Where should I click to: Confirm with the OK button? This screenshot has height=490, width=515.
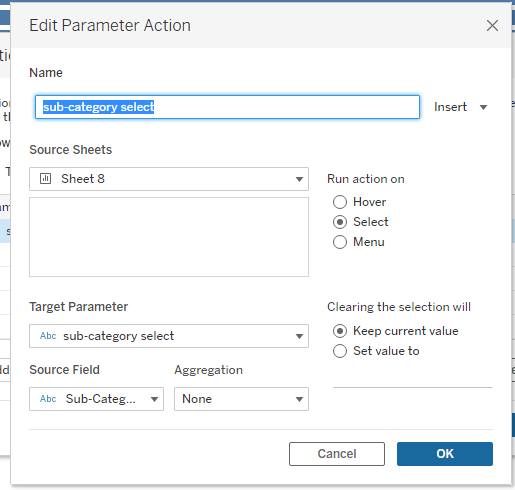445,454
